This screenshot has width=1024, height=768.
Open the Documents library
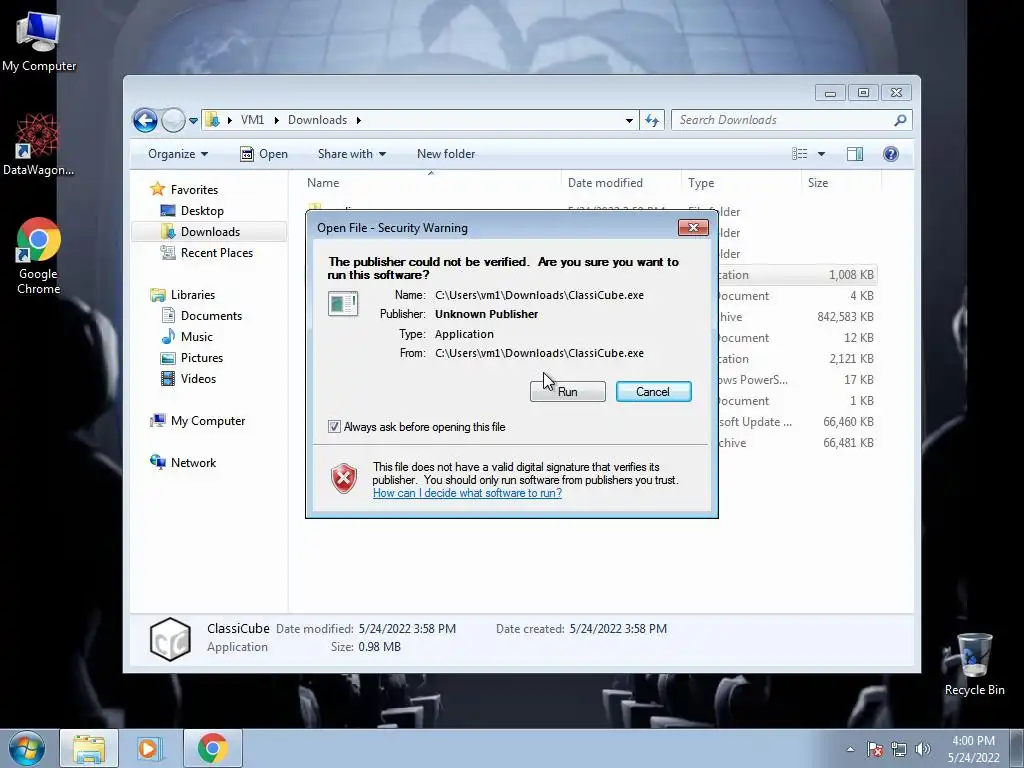211,316
